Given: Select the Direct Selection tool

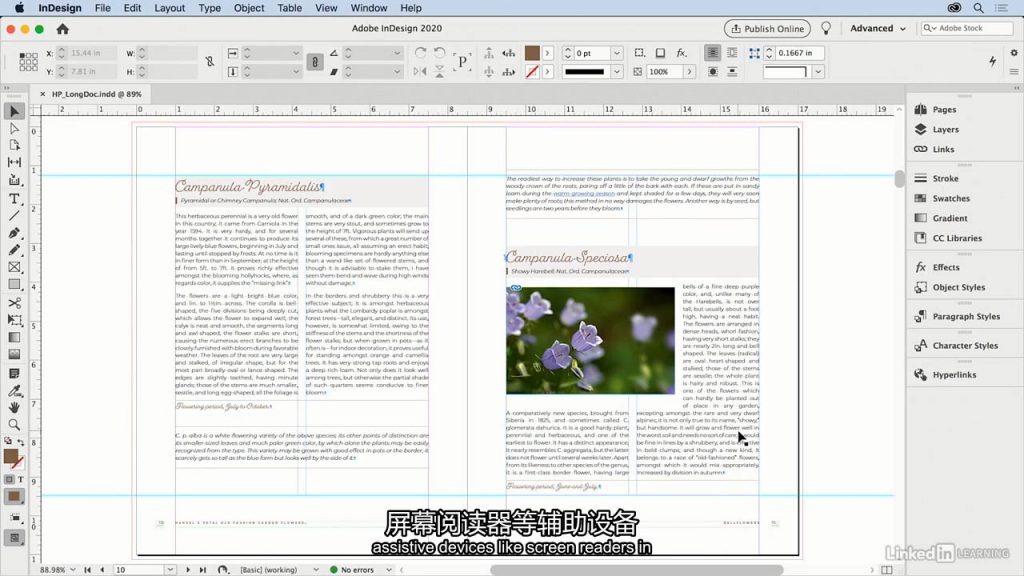Looking at the screenshot, I should pos(14,129).
